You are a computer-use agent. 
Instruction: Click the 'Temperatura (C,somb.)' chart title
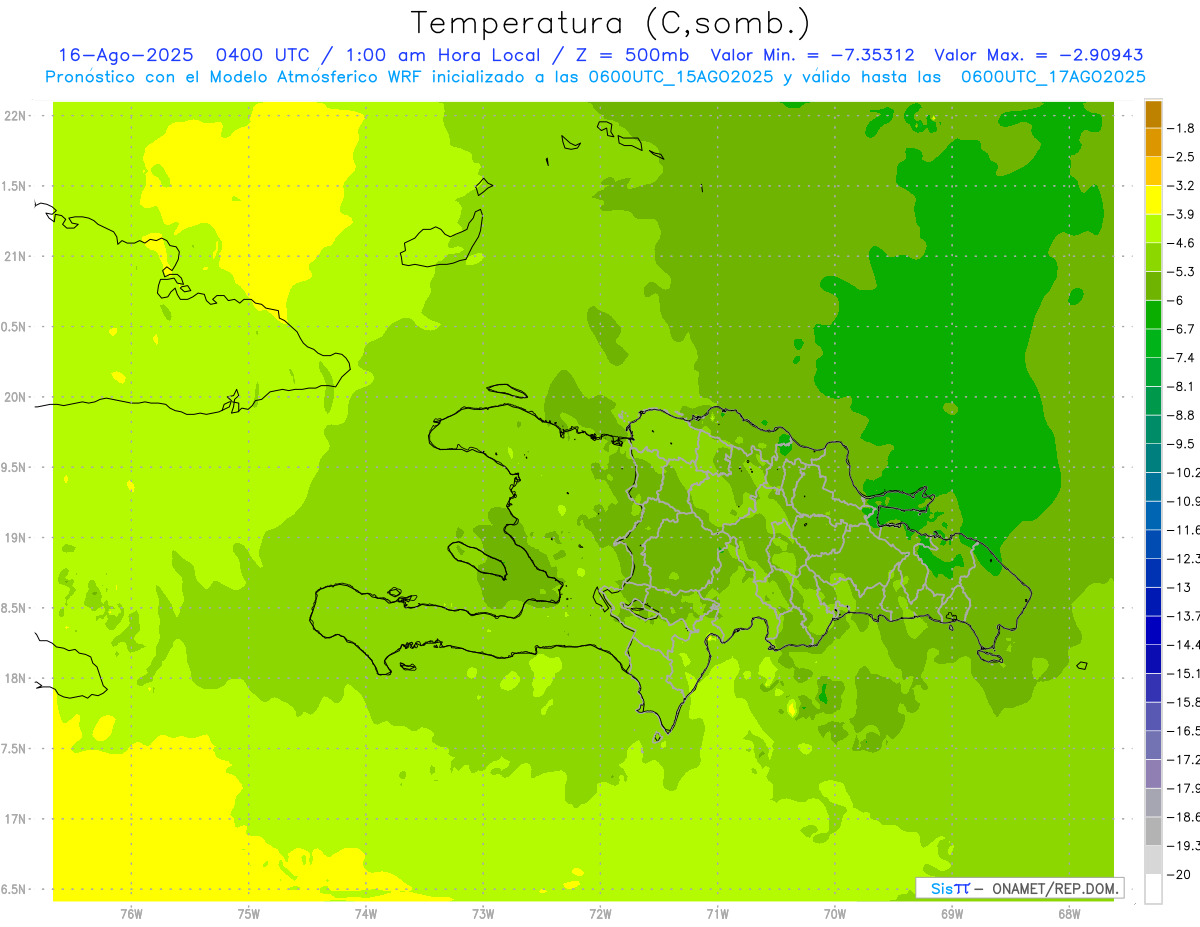coord(609,23)
